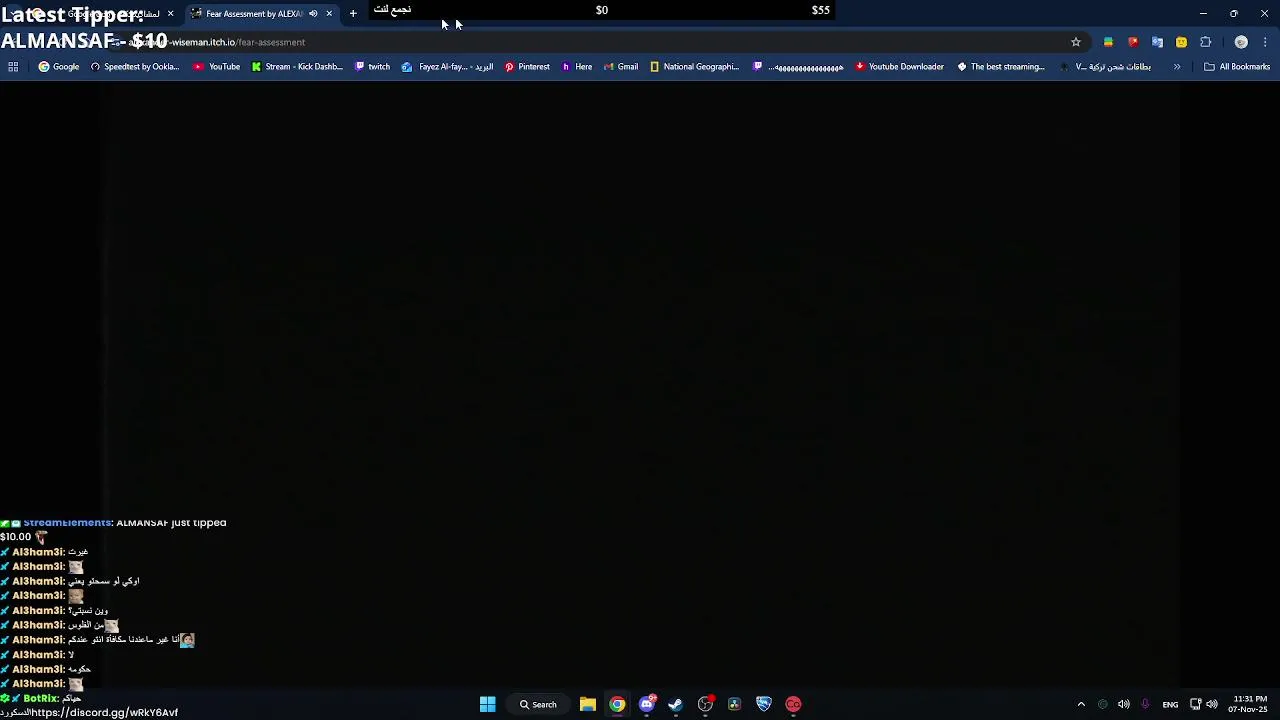1280x720 pixels.
Task: Open the Youtube Downloader bookmark
Action: click(899, 67)
